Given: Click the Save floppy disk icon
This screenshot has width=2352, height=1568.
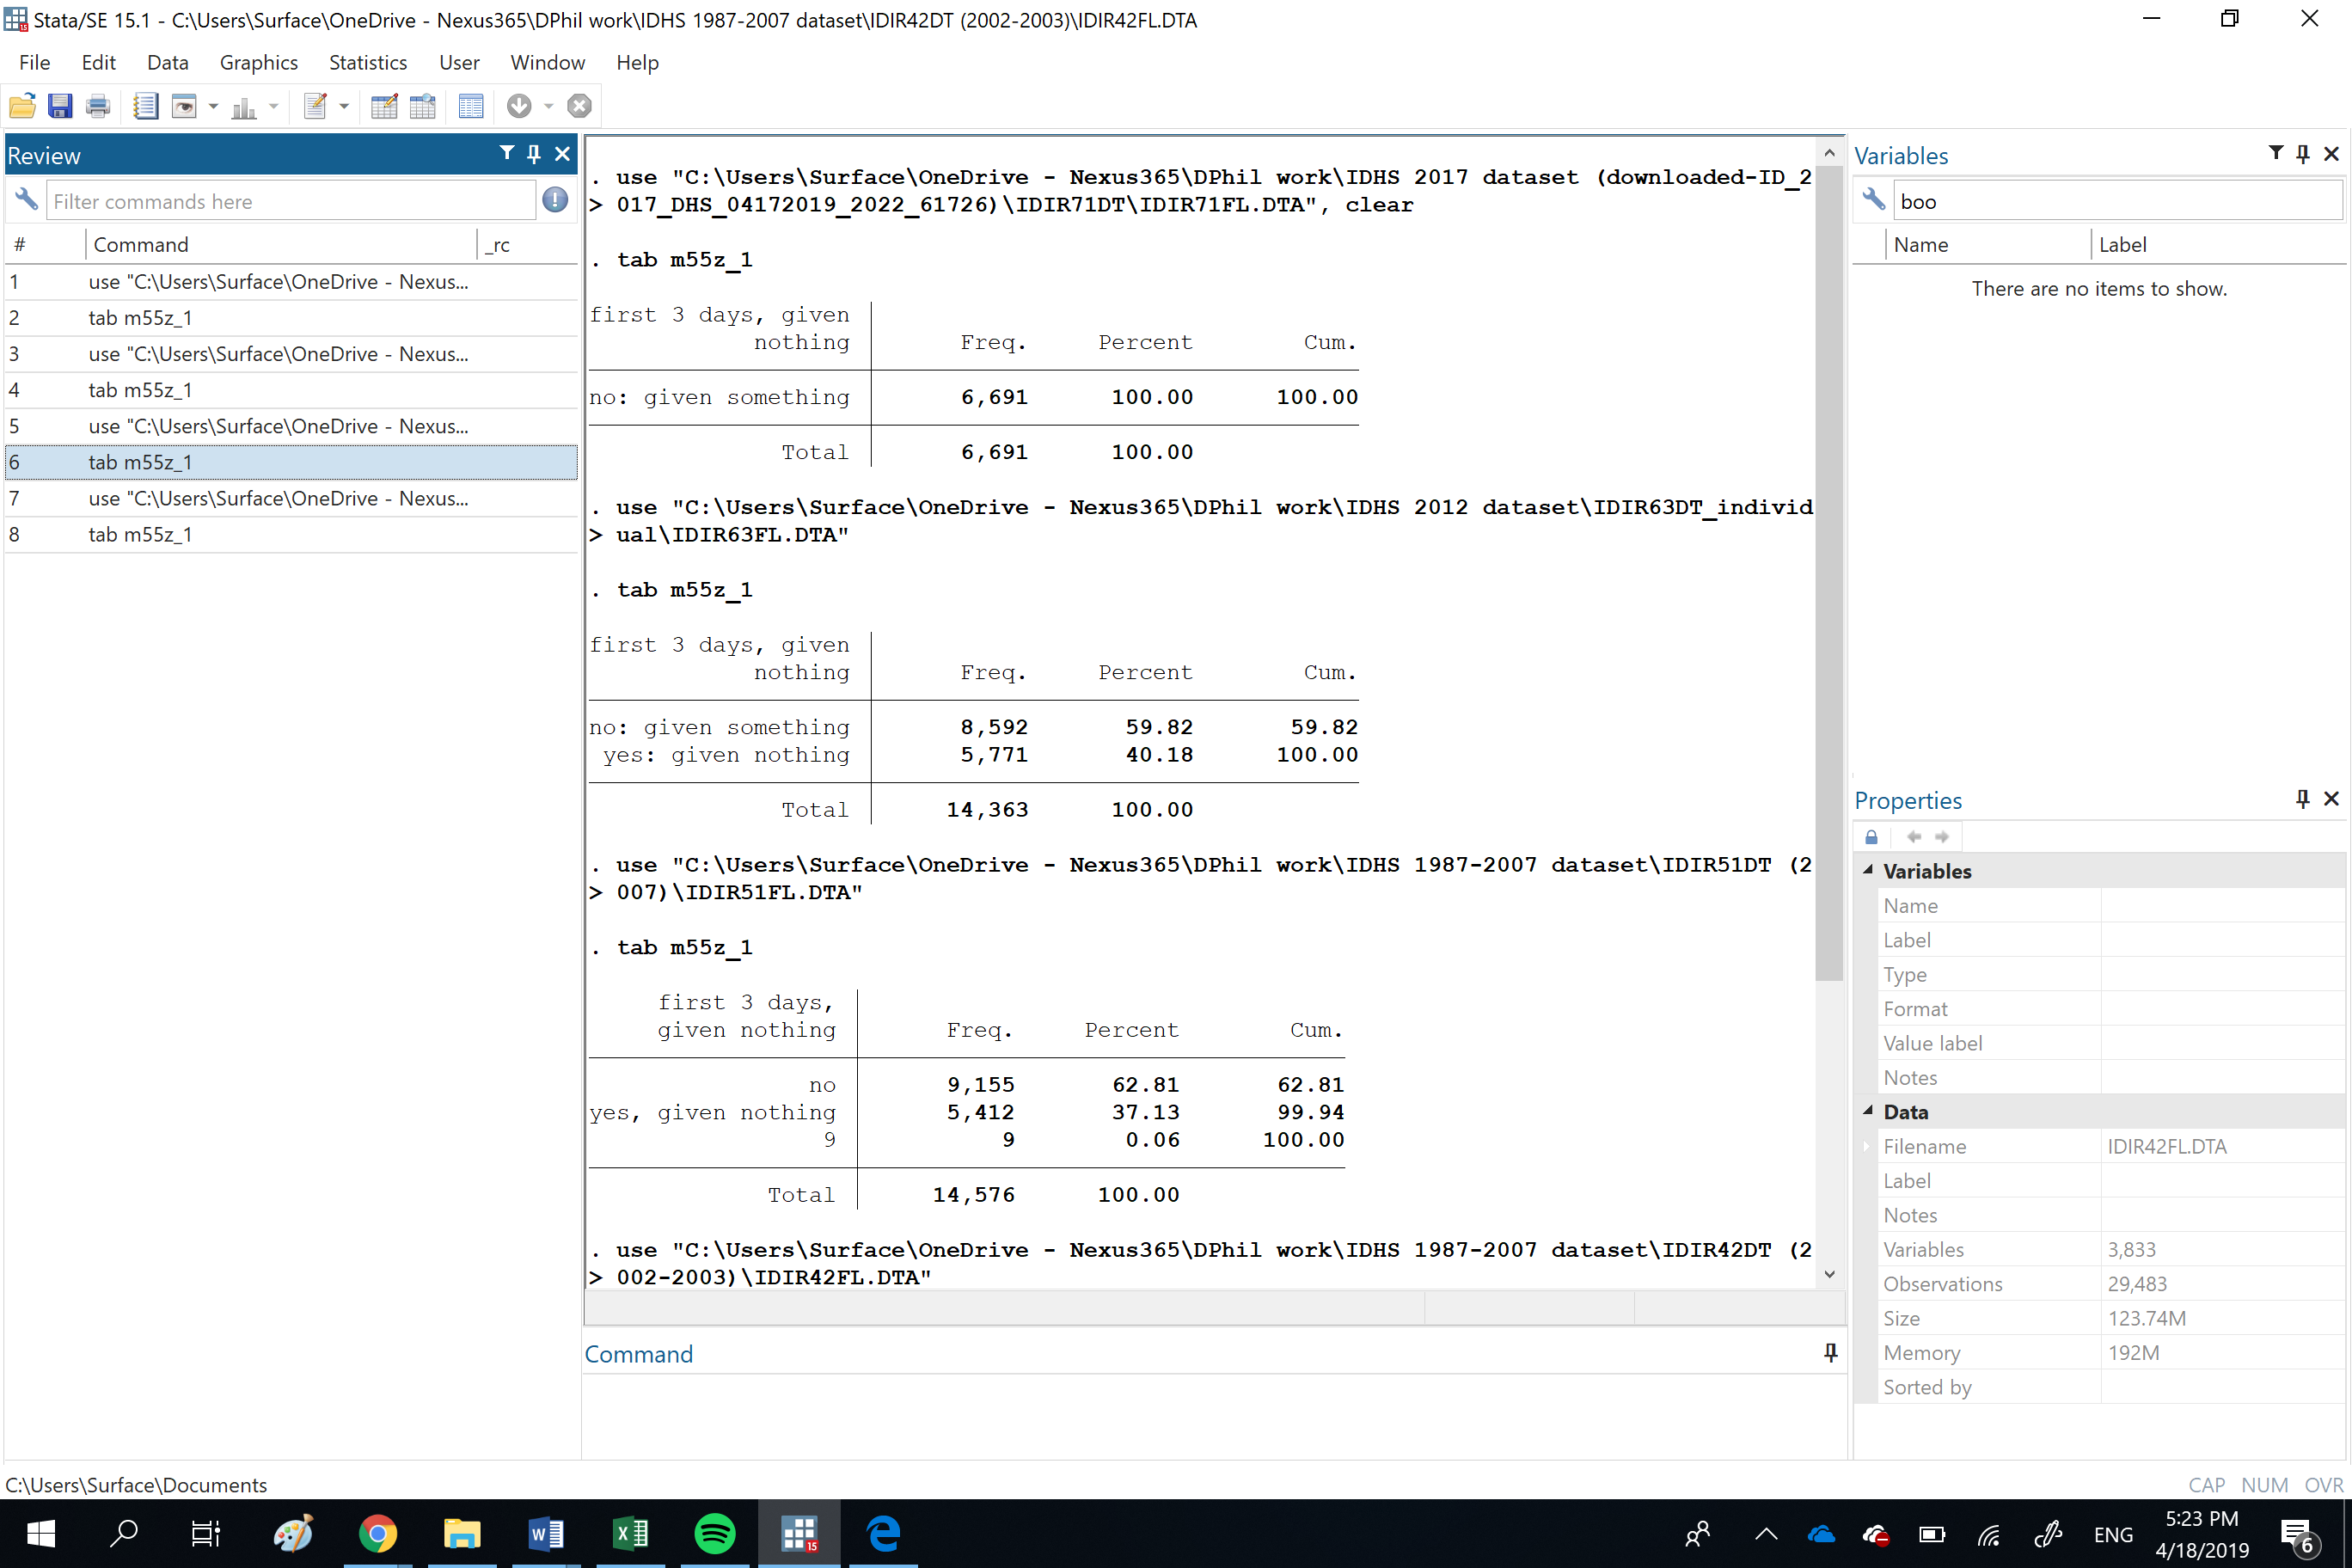Looking at the screenshot, I should click(60, 106).
